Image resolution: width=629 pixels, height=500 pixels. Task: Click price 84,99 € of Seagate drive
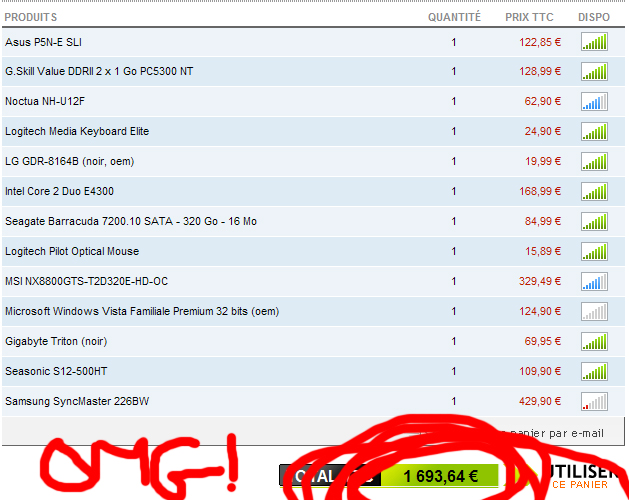[543, 221]
